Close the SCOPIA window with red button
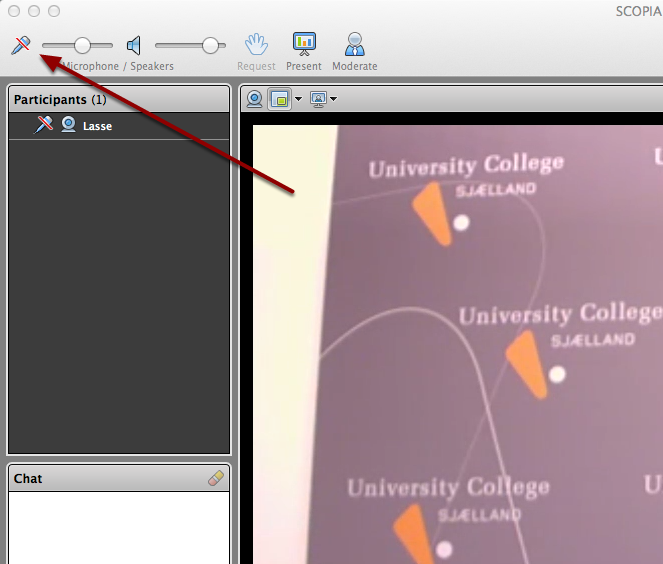Image resolution: width=663 pixels, height=564 pixels. coord(14,11)
